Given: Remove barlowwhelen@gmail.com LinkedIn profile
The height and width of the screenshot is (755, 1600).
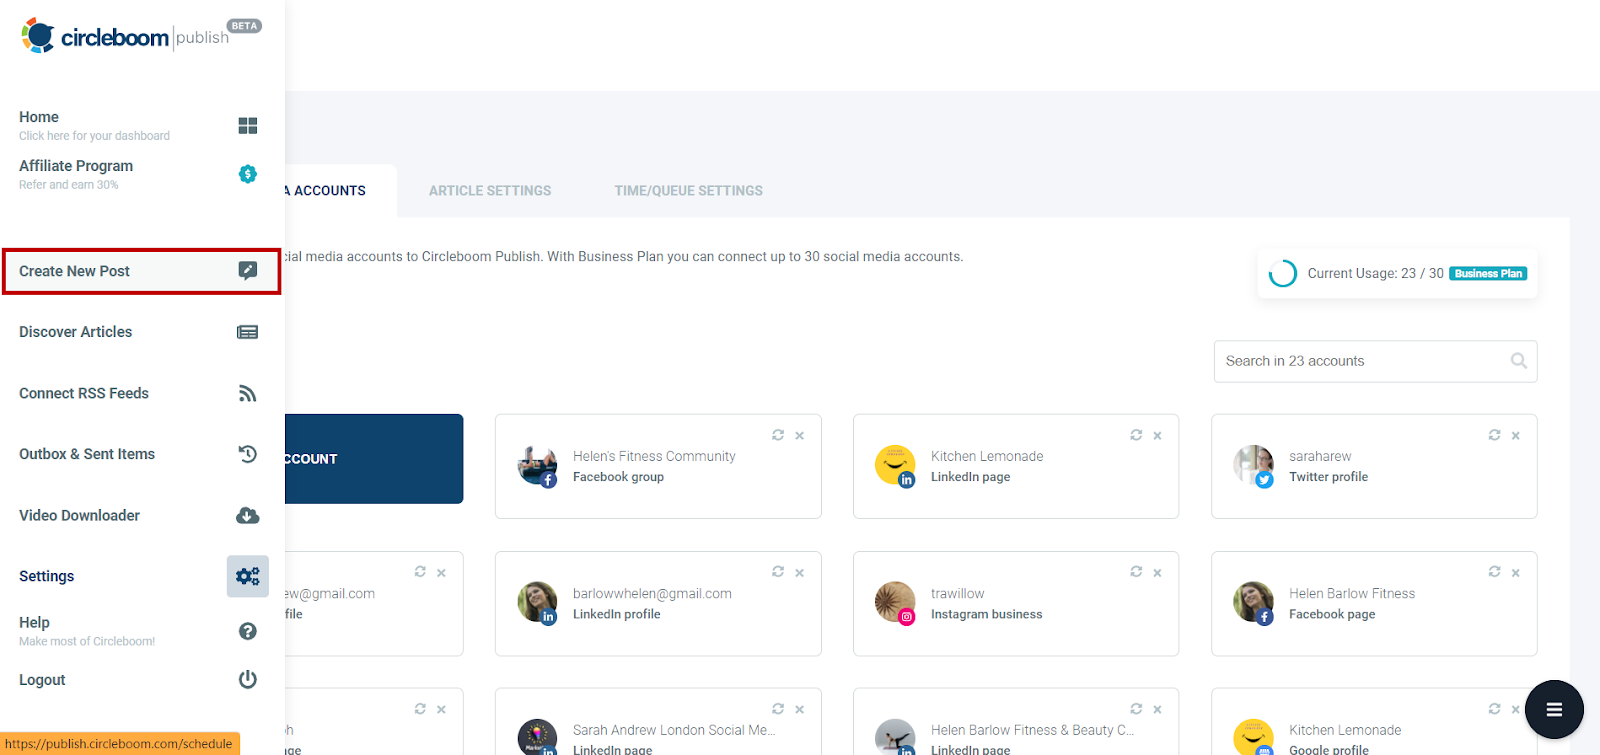Looking at the screenshot, I should coord(800,573).
